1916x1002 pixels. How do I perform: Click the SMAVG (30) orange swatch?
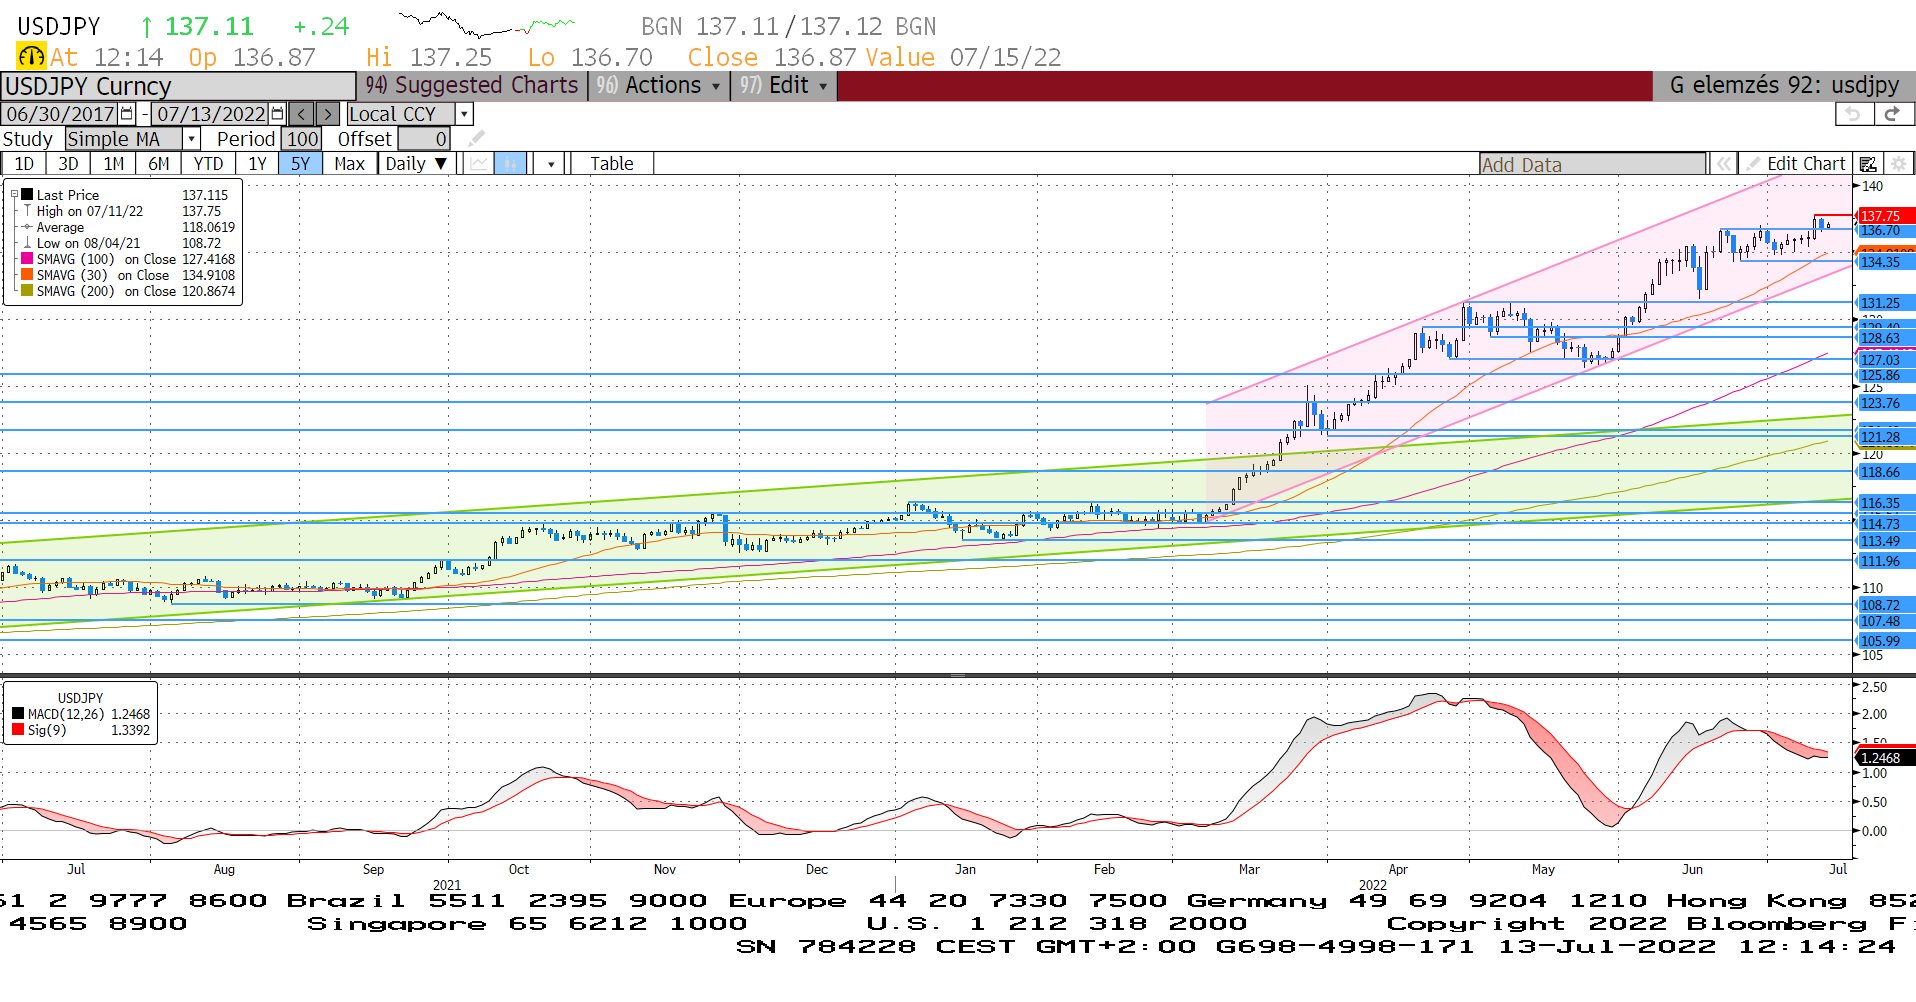point(27,275)
